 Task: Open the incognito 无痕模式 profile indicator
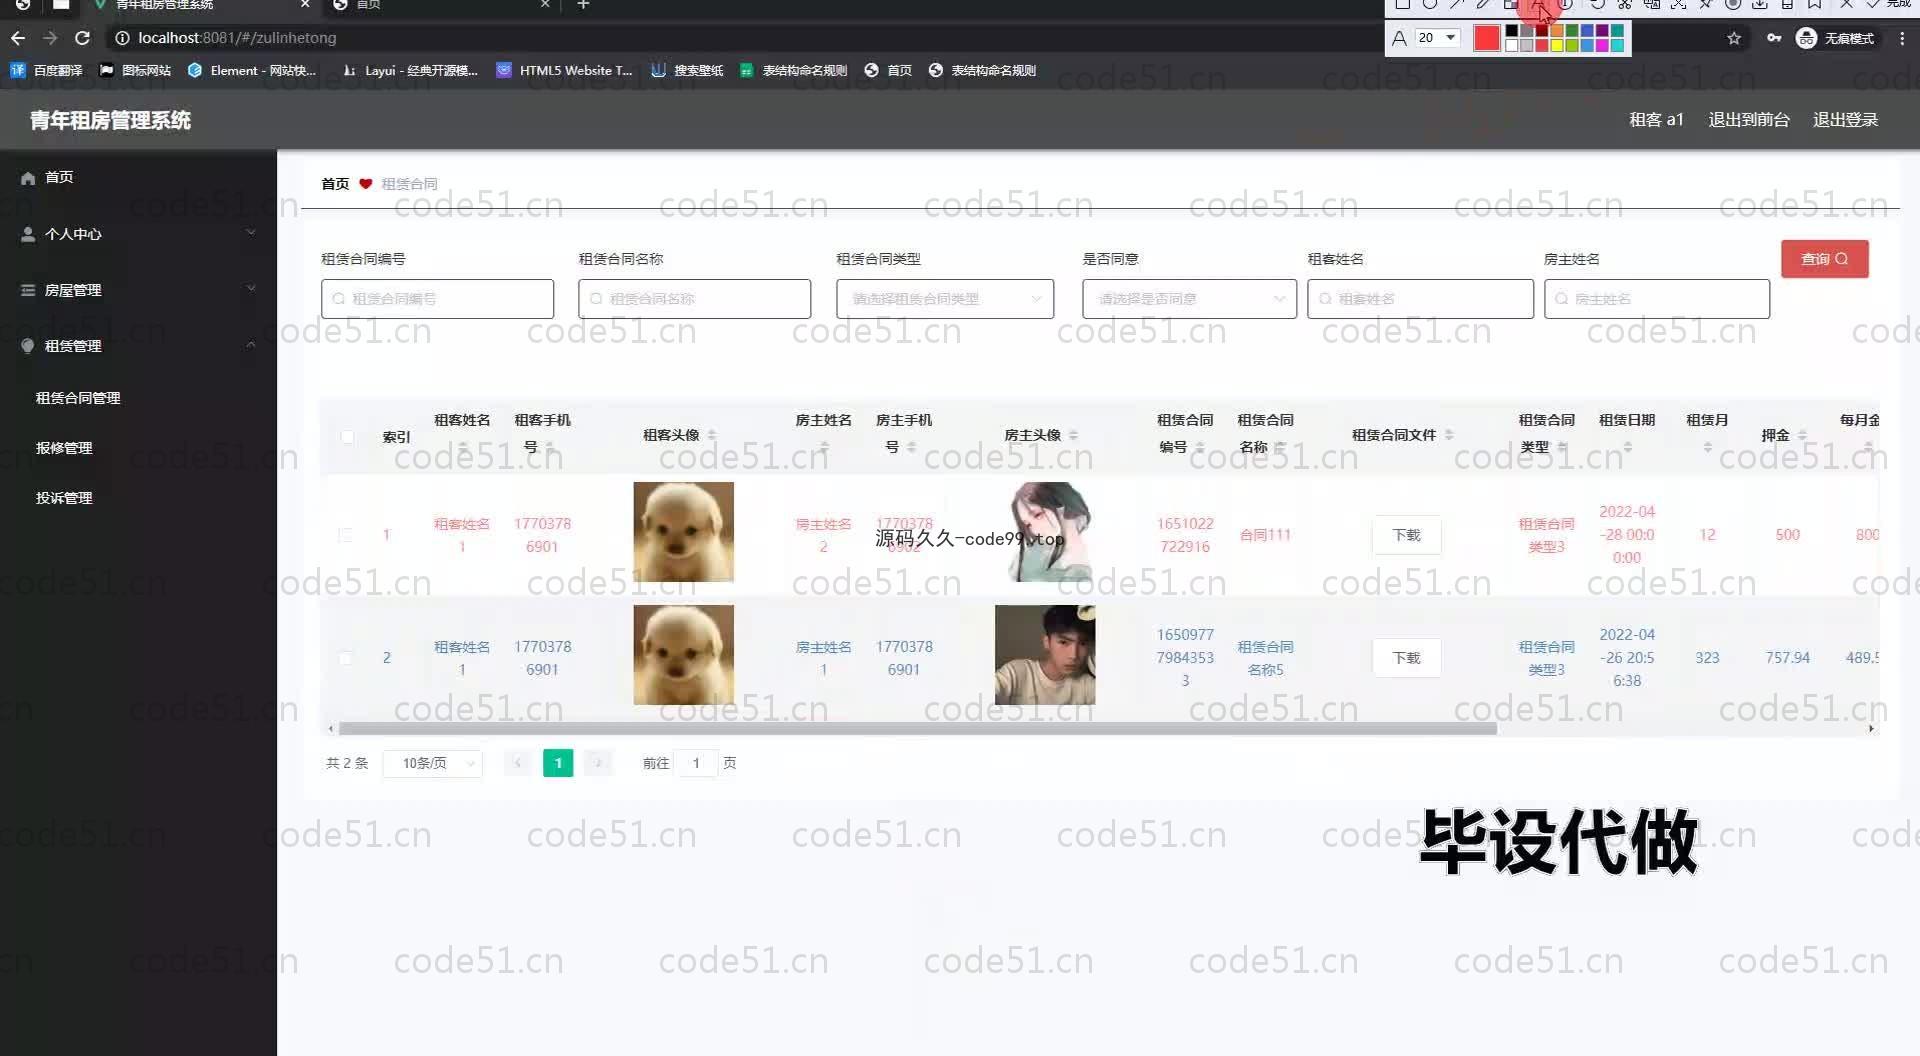[x=1836, y=38]
